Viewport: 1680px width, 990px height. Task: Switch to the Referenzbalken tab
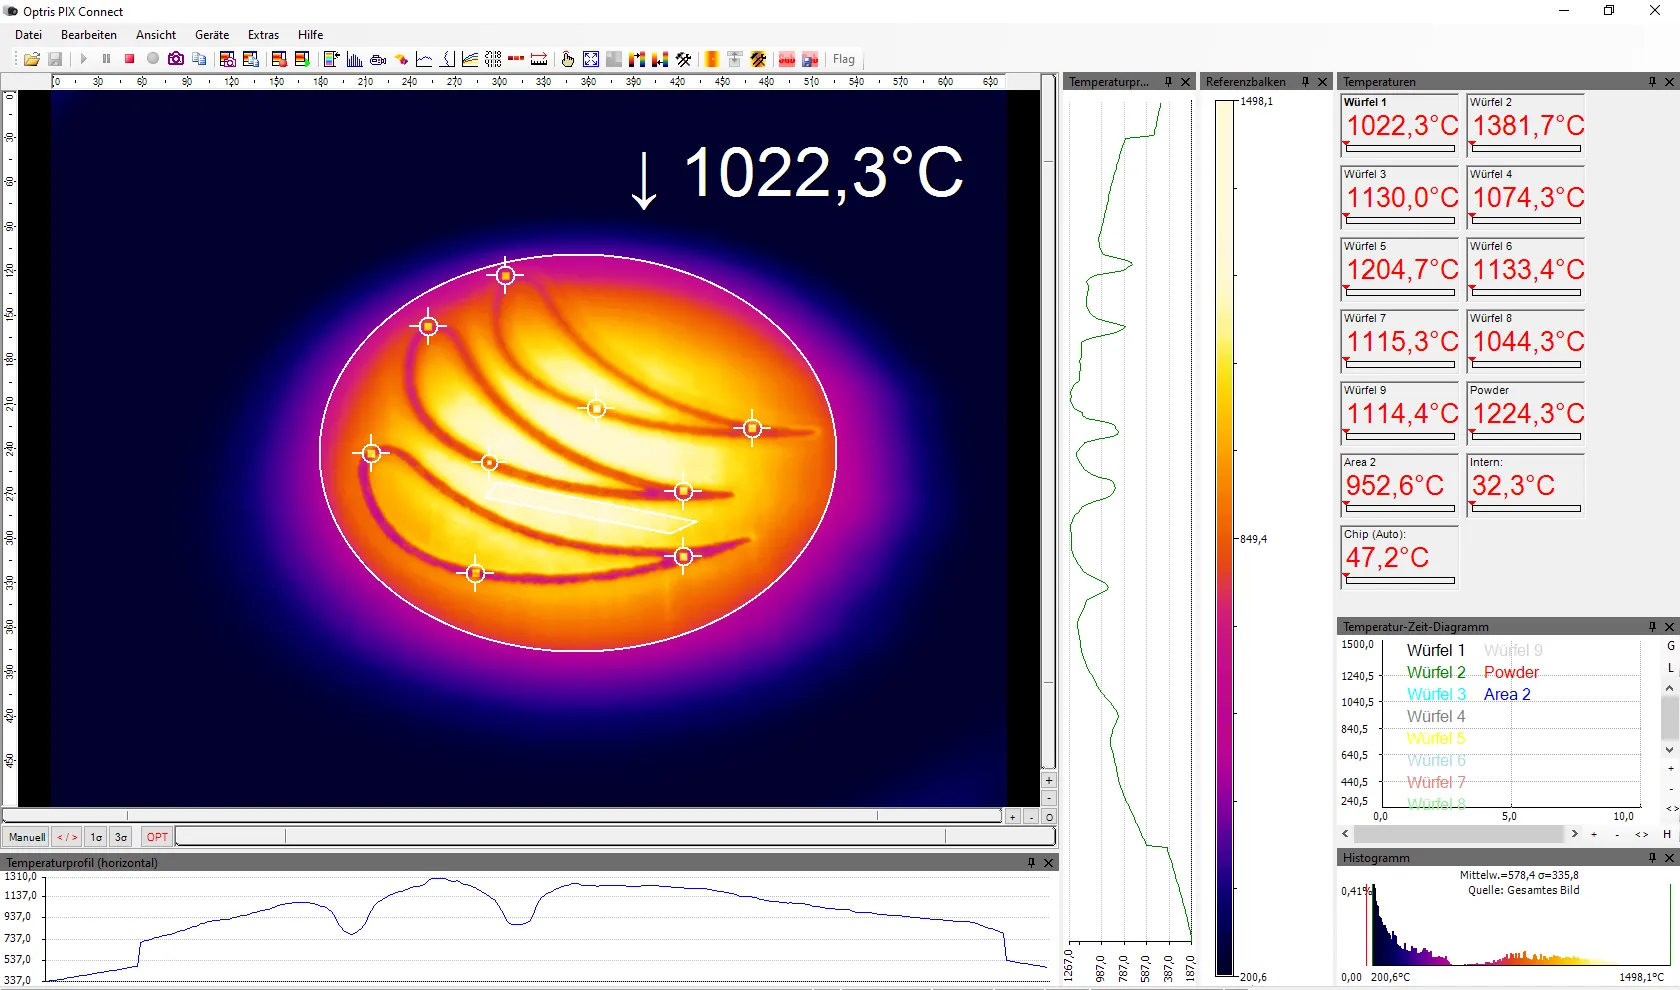(1246, 81)
